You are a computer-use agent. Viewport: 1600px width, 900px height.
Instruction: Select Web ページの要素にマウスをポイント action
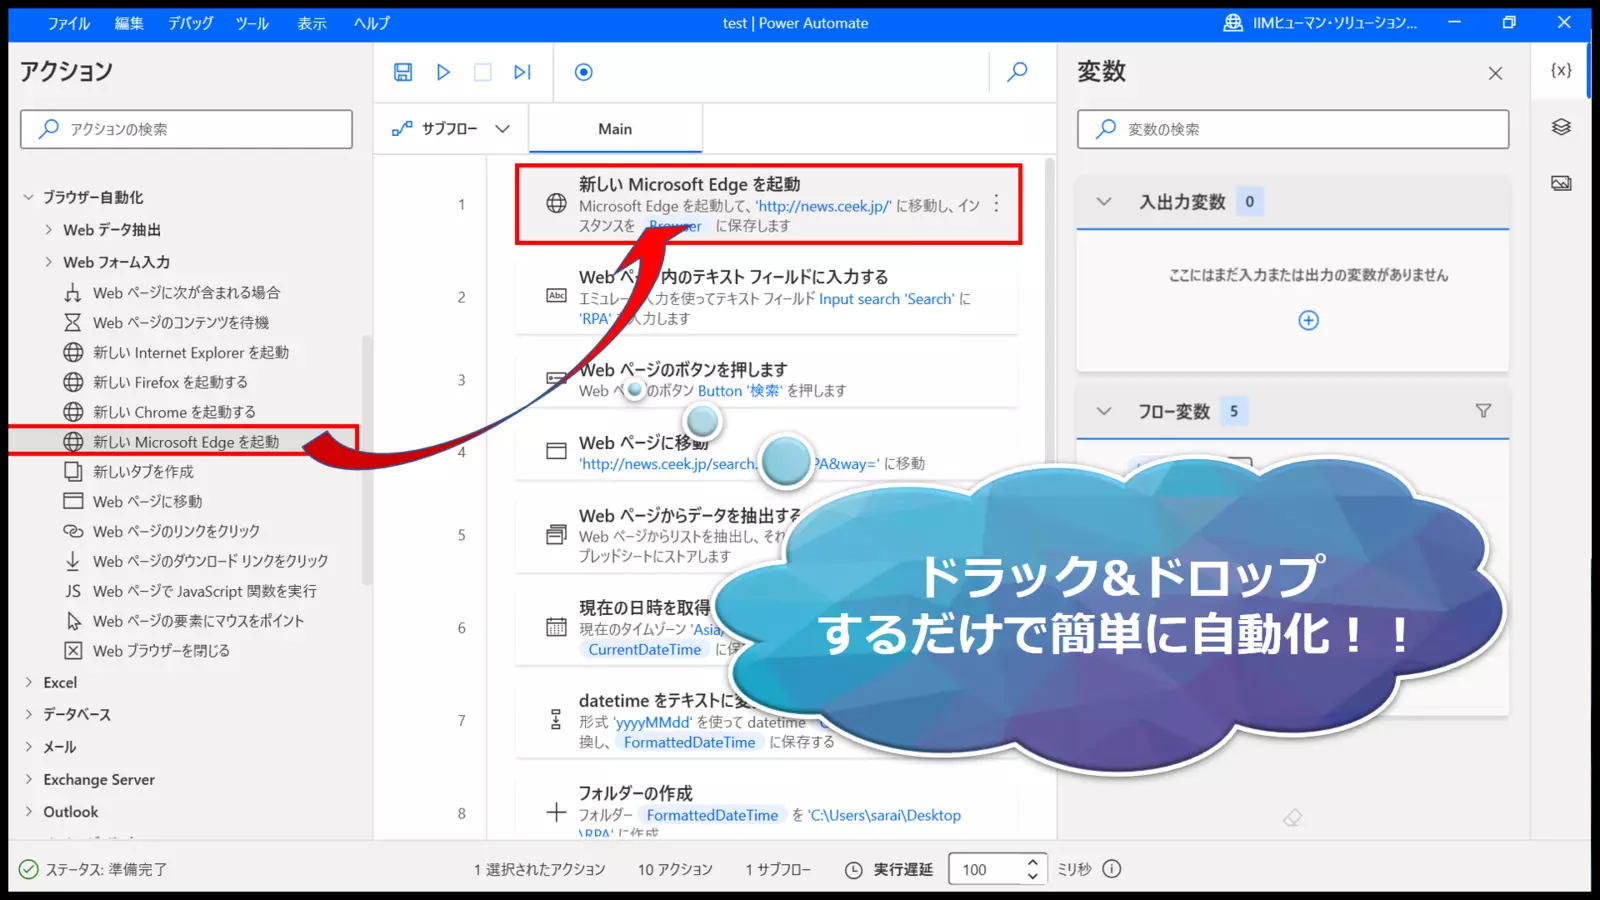(198, 621)
